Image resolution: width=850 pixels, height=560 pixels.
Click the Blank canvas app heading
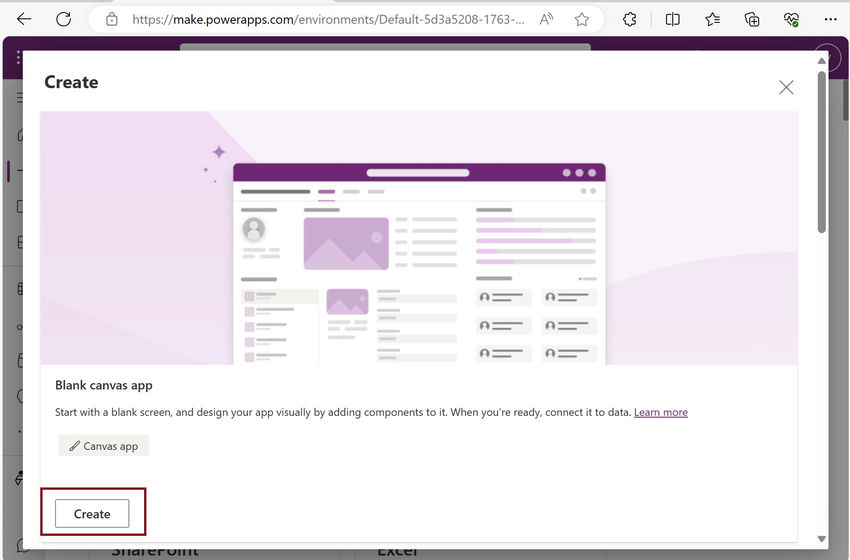point(104,385)
